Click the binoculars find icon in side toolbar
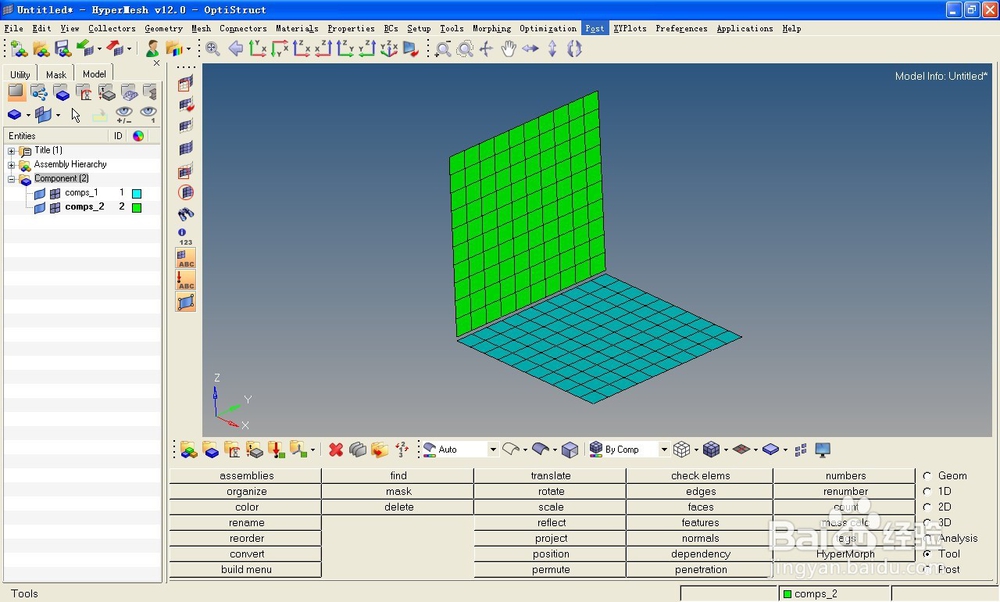The image size is (1000, 602). [186, 214]
